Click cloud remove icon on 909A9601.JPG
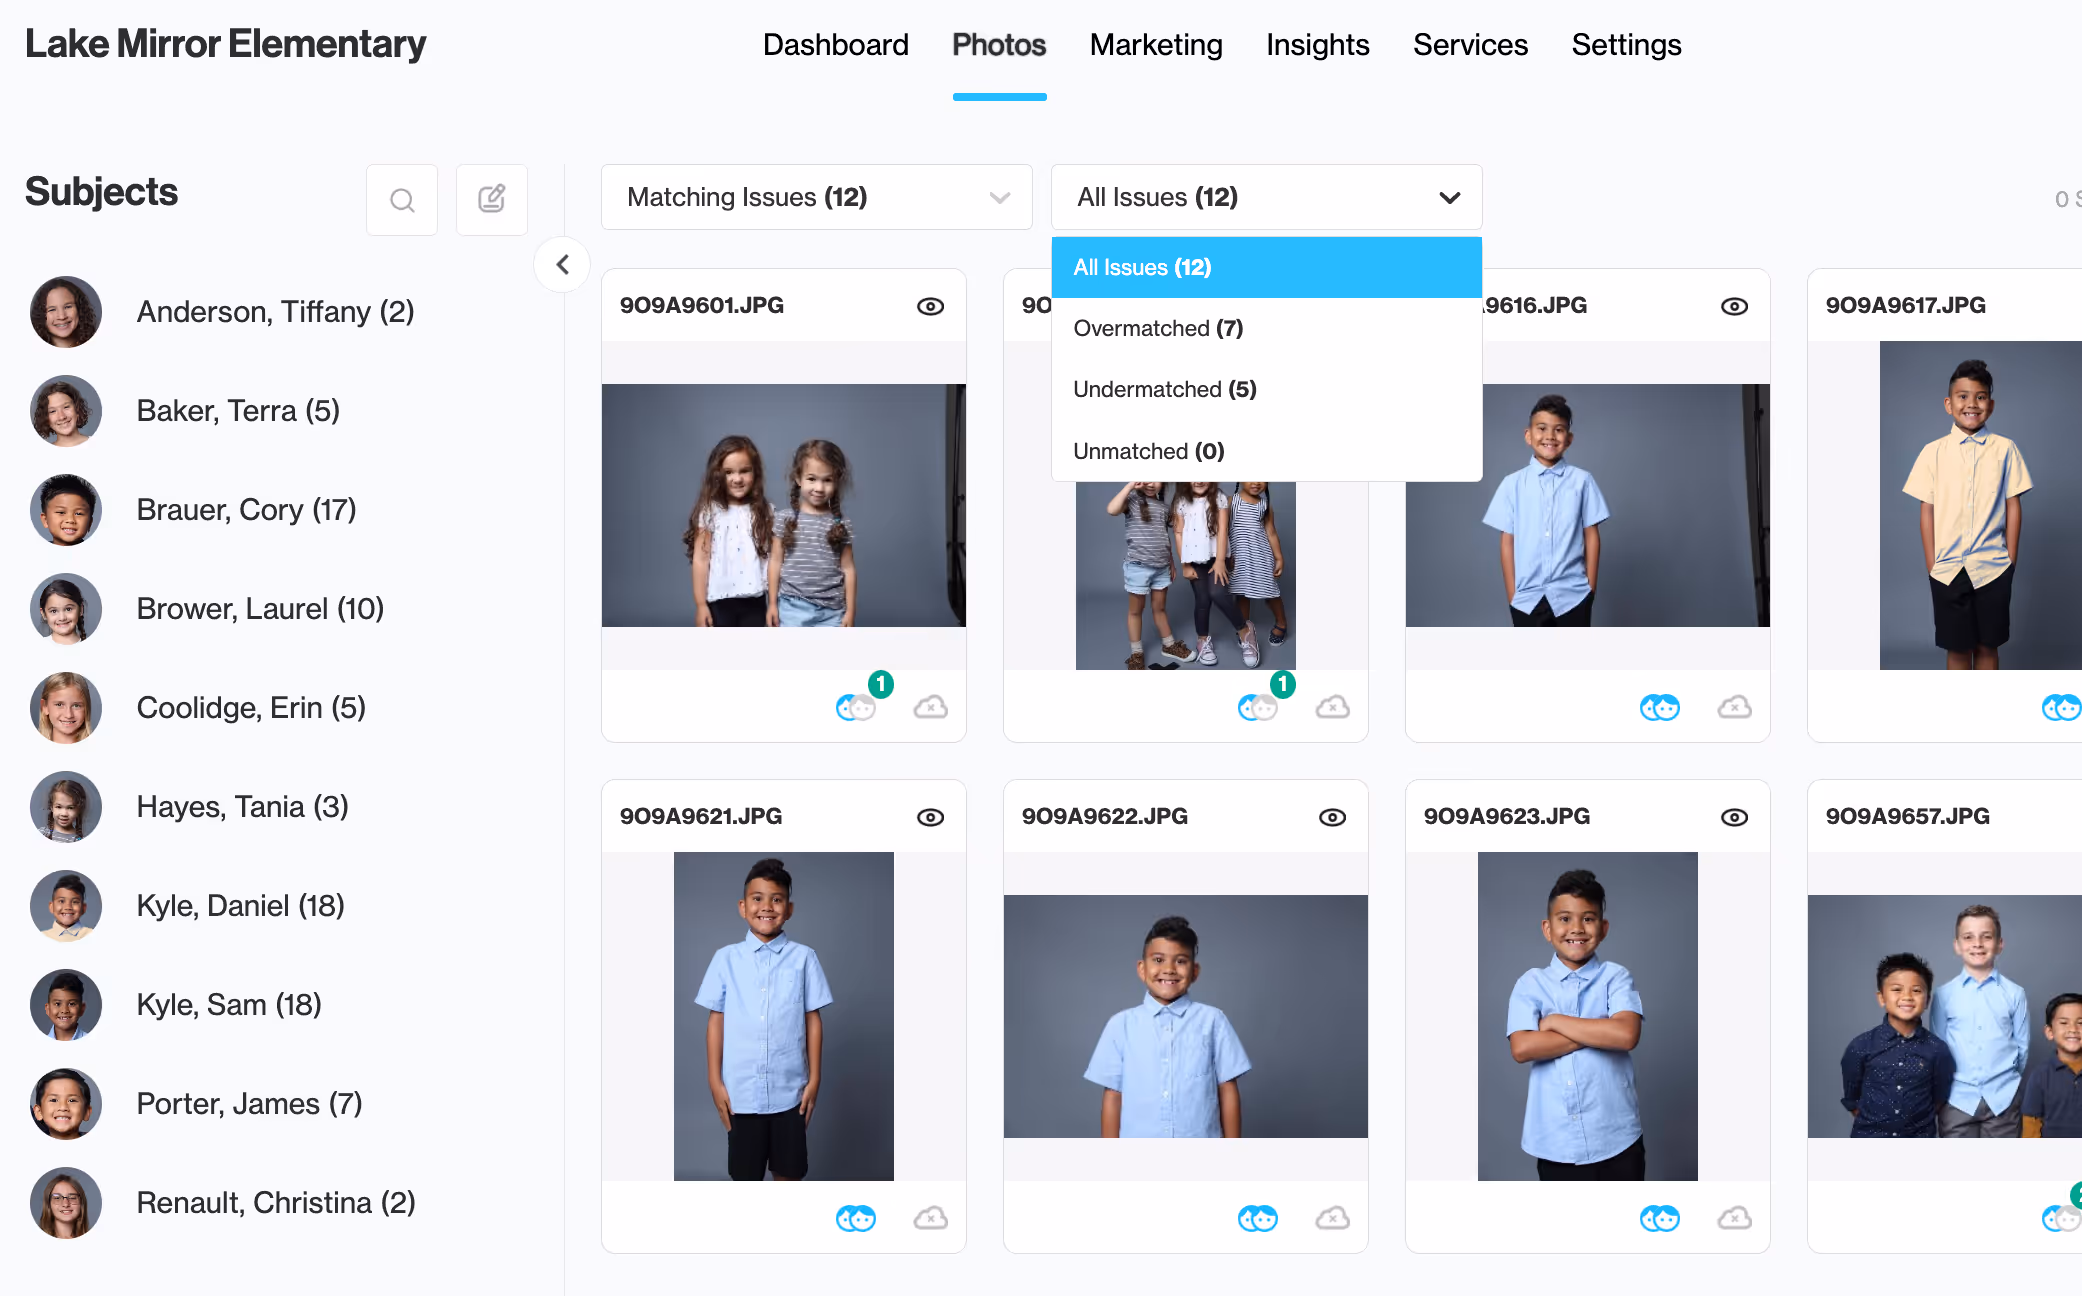Screen dimensions: 2082x1296 [x=930, y=708]
